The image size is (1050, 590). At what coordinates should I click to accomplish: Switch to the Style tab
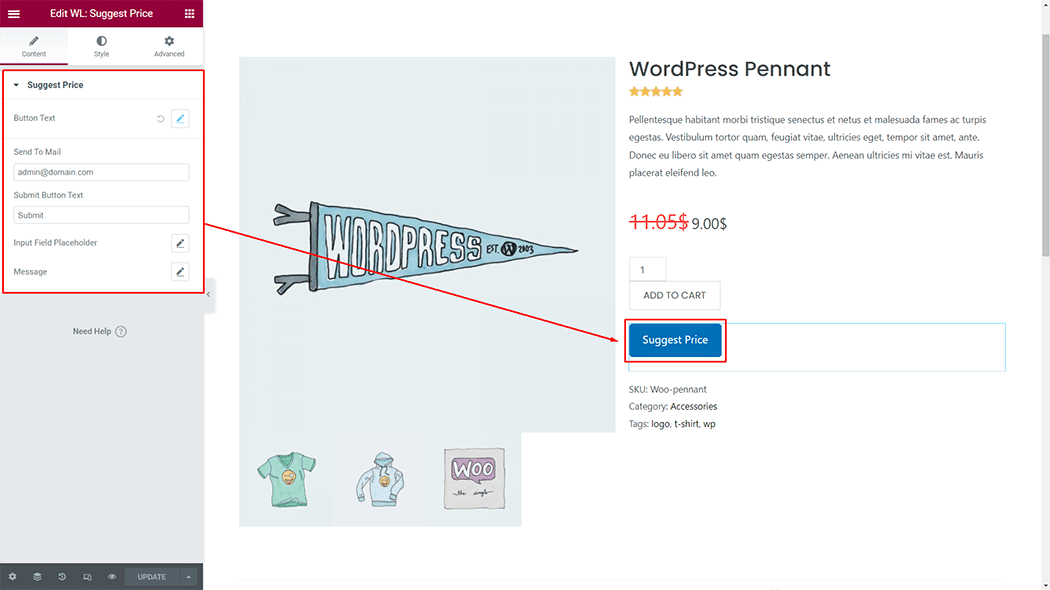[x=101, y=46]
